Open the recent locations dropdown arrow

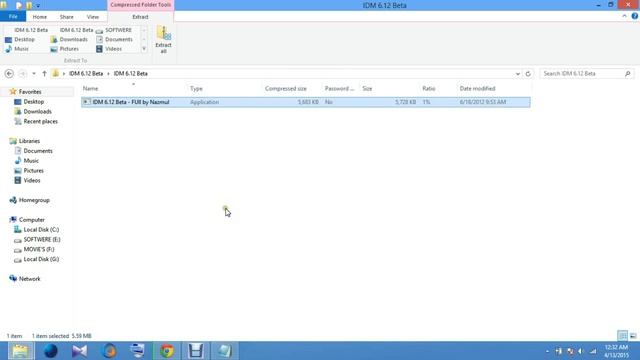click(x=34, y=74)
